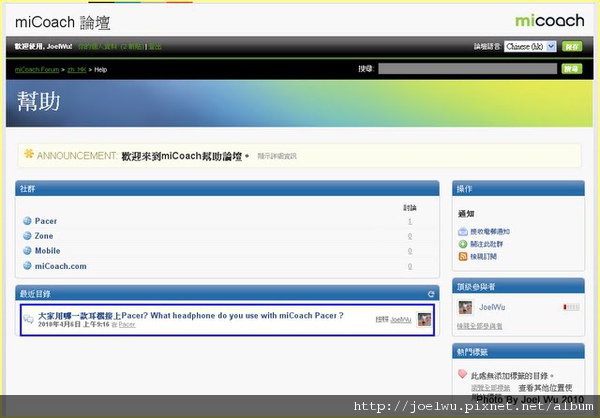The height and width of the screenshot is (418, 600).
Task: Click the green micoach logo
Action: pyautogui.click(x=549, y=21)
